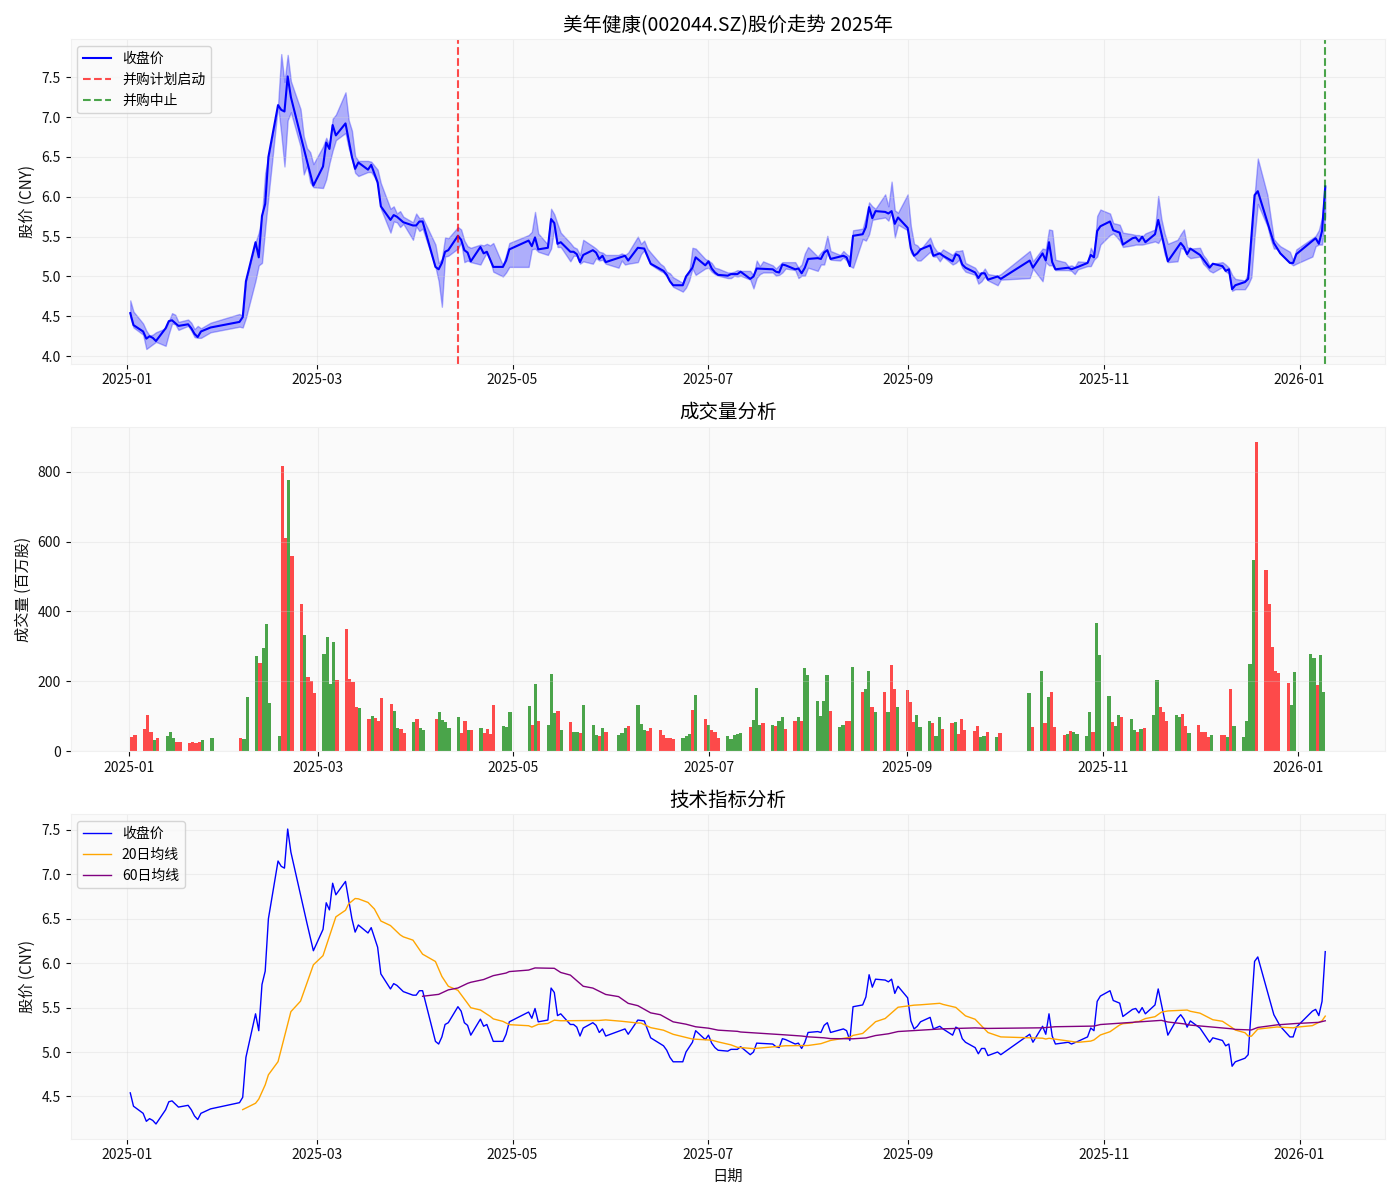The width and height of the screenshot is (1400, 1200).
Task: Select the 收盘价 line color sample in legend
Action: pyautogui.click(x=96, y=57)
